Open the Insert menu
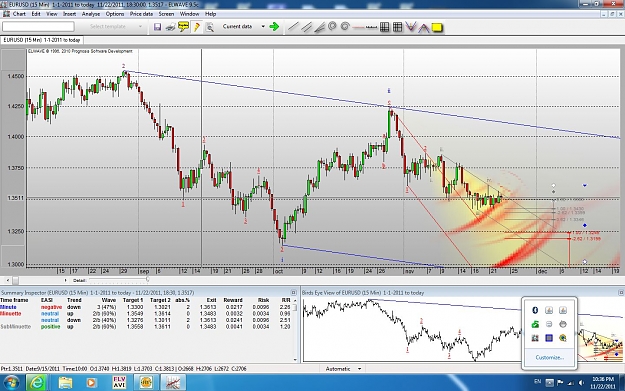This screenshot has width=625, height=391. (x=69, y=14)
